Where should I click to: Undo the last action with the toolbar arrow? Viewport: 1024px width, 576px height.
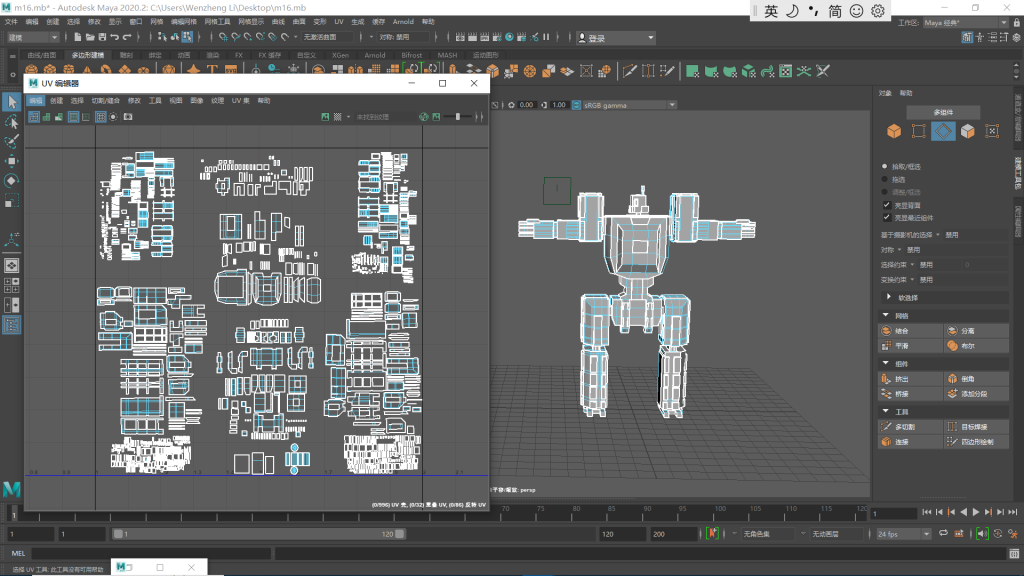[114, 37]
